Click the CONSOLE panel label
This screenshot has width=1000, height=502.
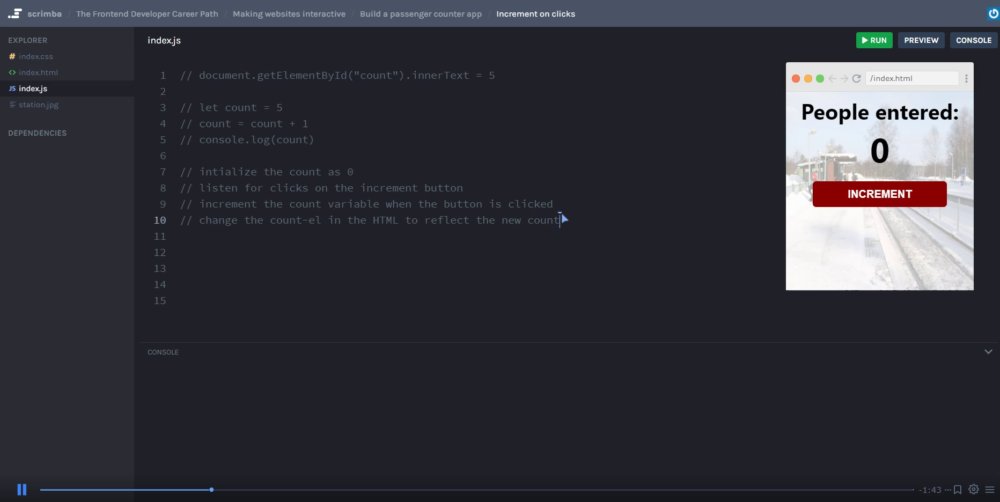[163, 352]
